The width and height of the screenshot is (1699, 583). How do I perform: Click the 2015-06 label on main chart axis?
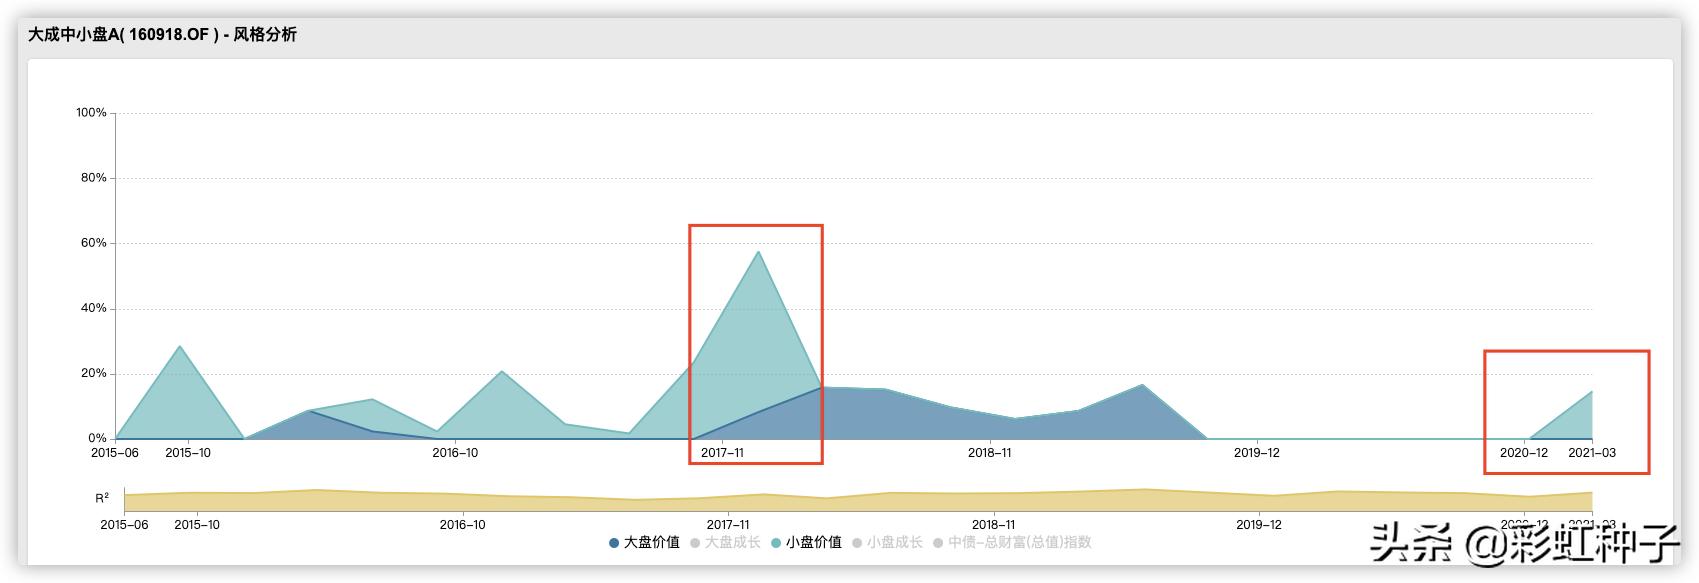pyautogui.click(x=115, y=453)
